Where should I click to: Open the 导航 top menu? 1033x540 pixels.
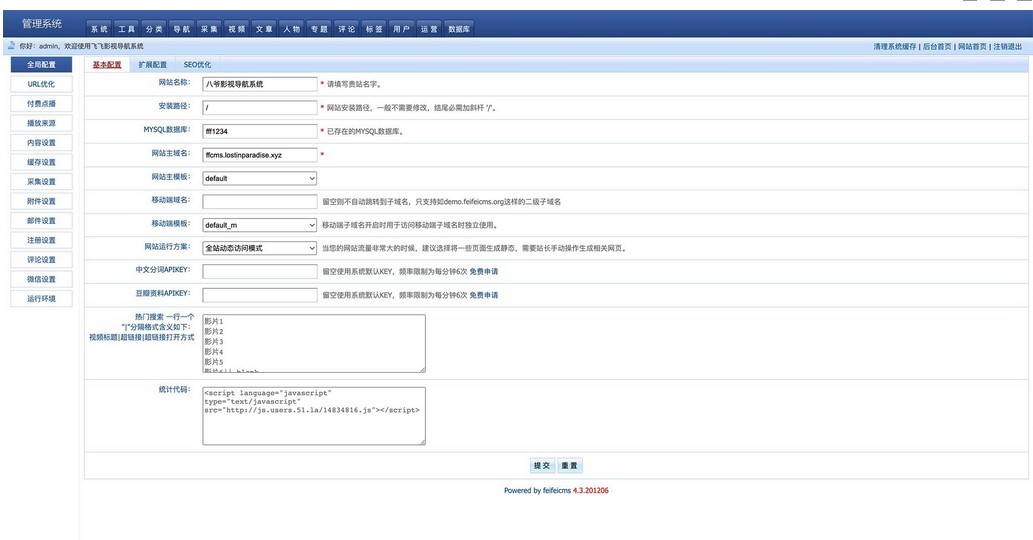[x=182, y=28]
